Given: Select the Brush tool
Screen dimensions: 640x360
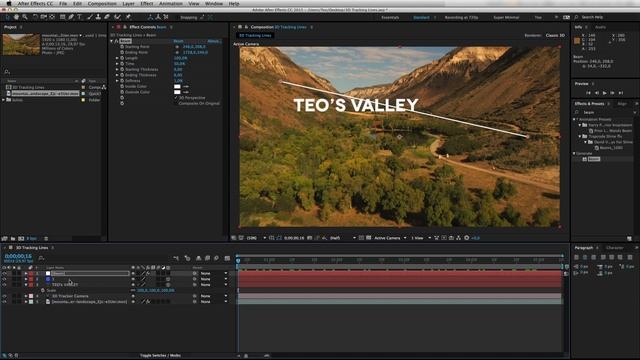Looking at the screenshot, I should tap(90, 17).
